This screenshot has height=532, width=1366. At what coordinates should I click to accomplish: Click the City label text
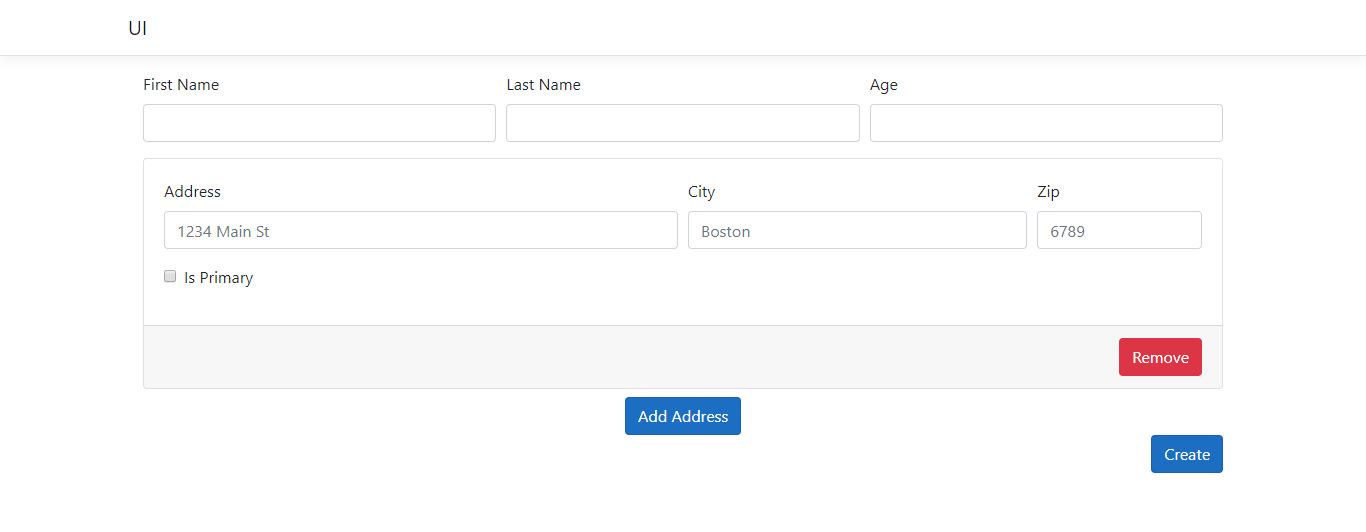pyautogui.click(x=702, y=191)
